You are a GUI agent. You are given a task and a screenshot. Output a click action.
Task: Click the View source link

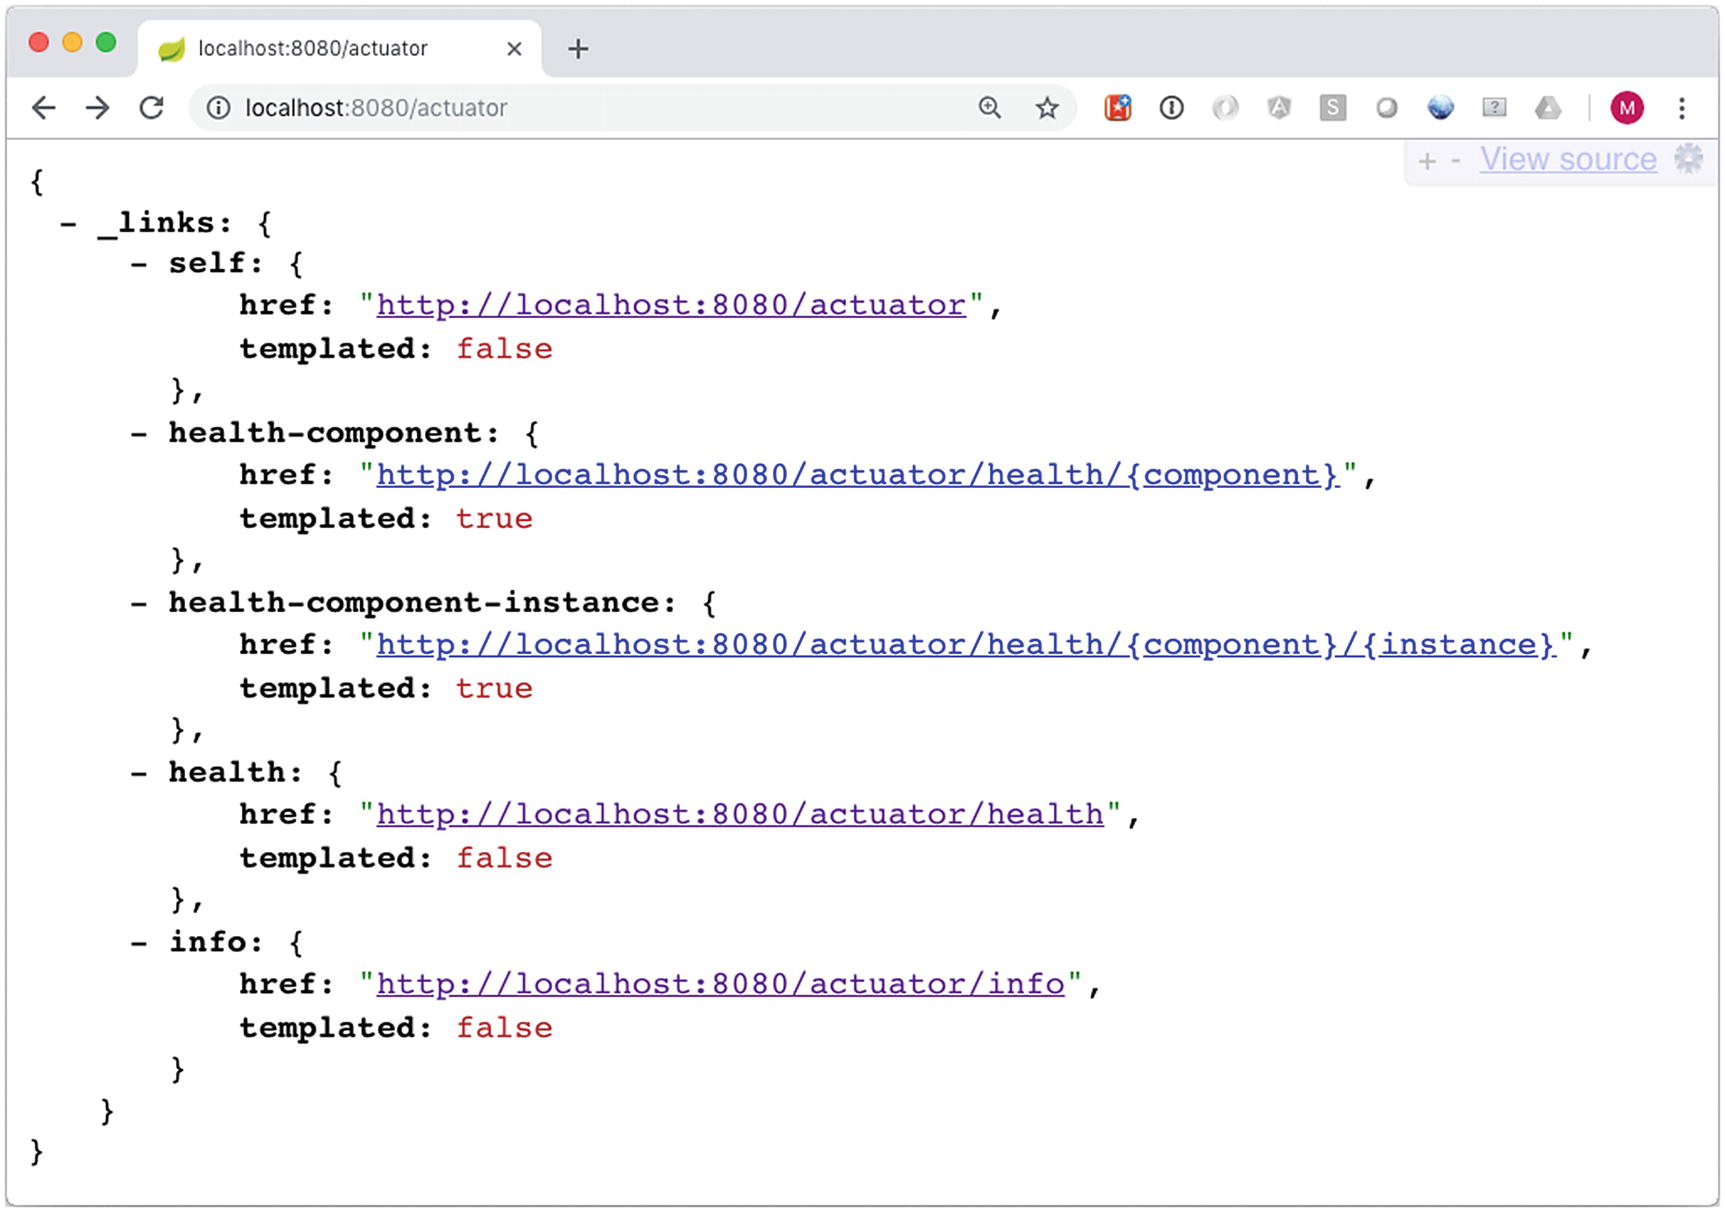click(x=1567, y=158)
